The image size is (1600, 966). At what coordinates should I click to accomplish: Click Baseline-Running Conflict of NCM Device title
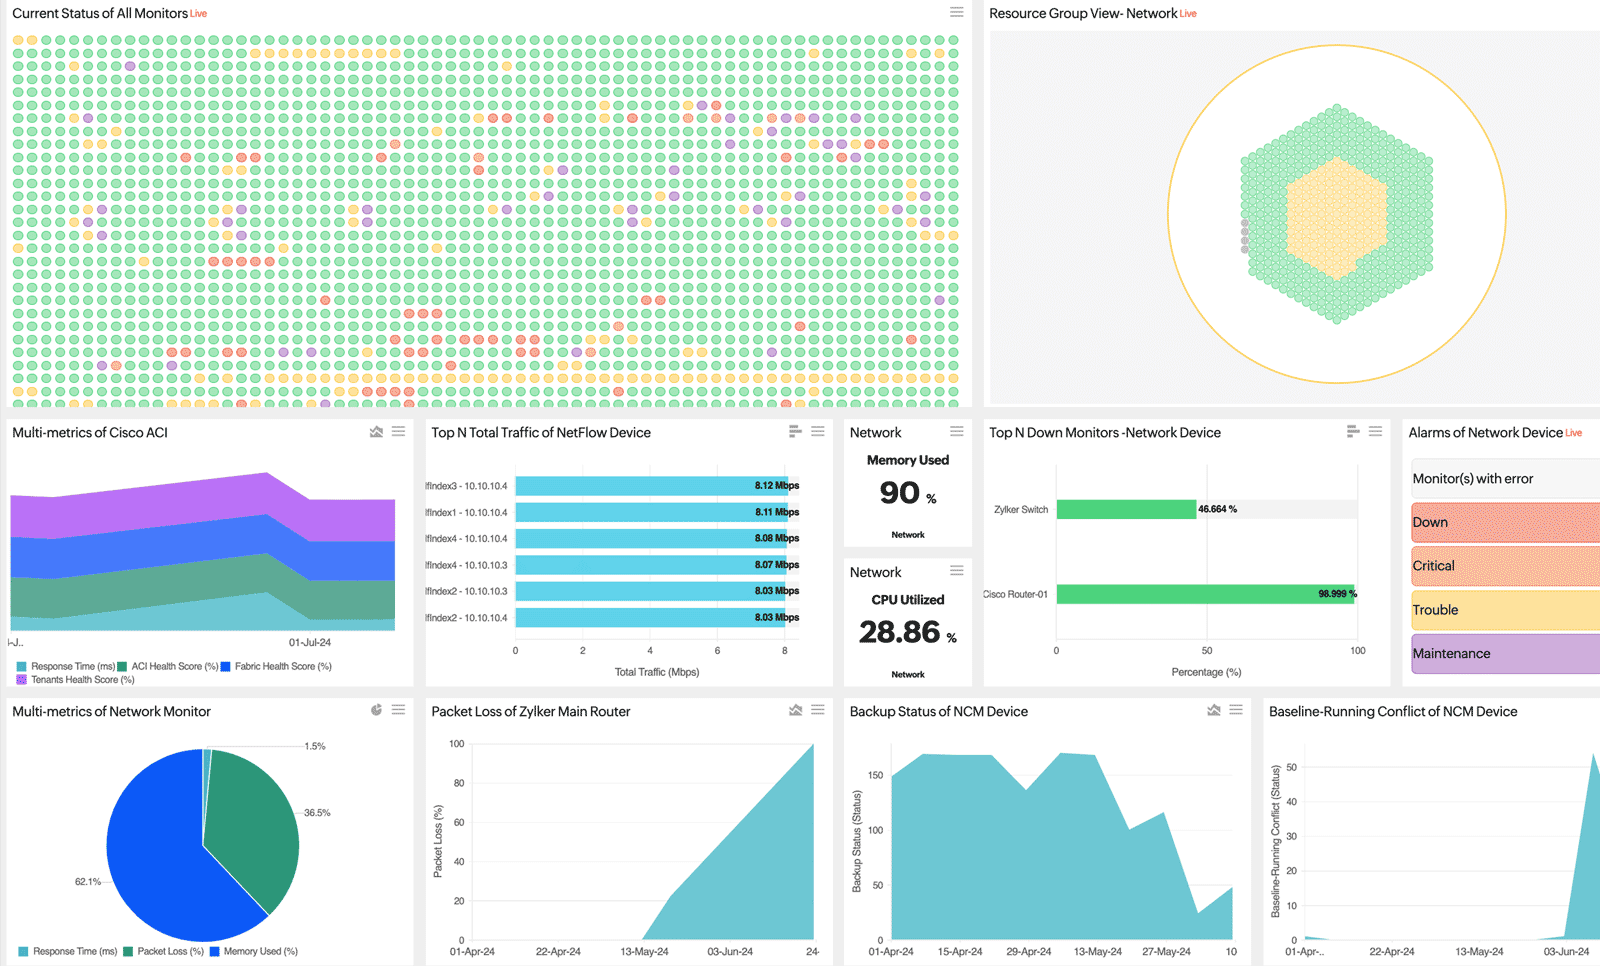pyautogui.click(x=1393, y=711)
